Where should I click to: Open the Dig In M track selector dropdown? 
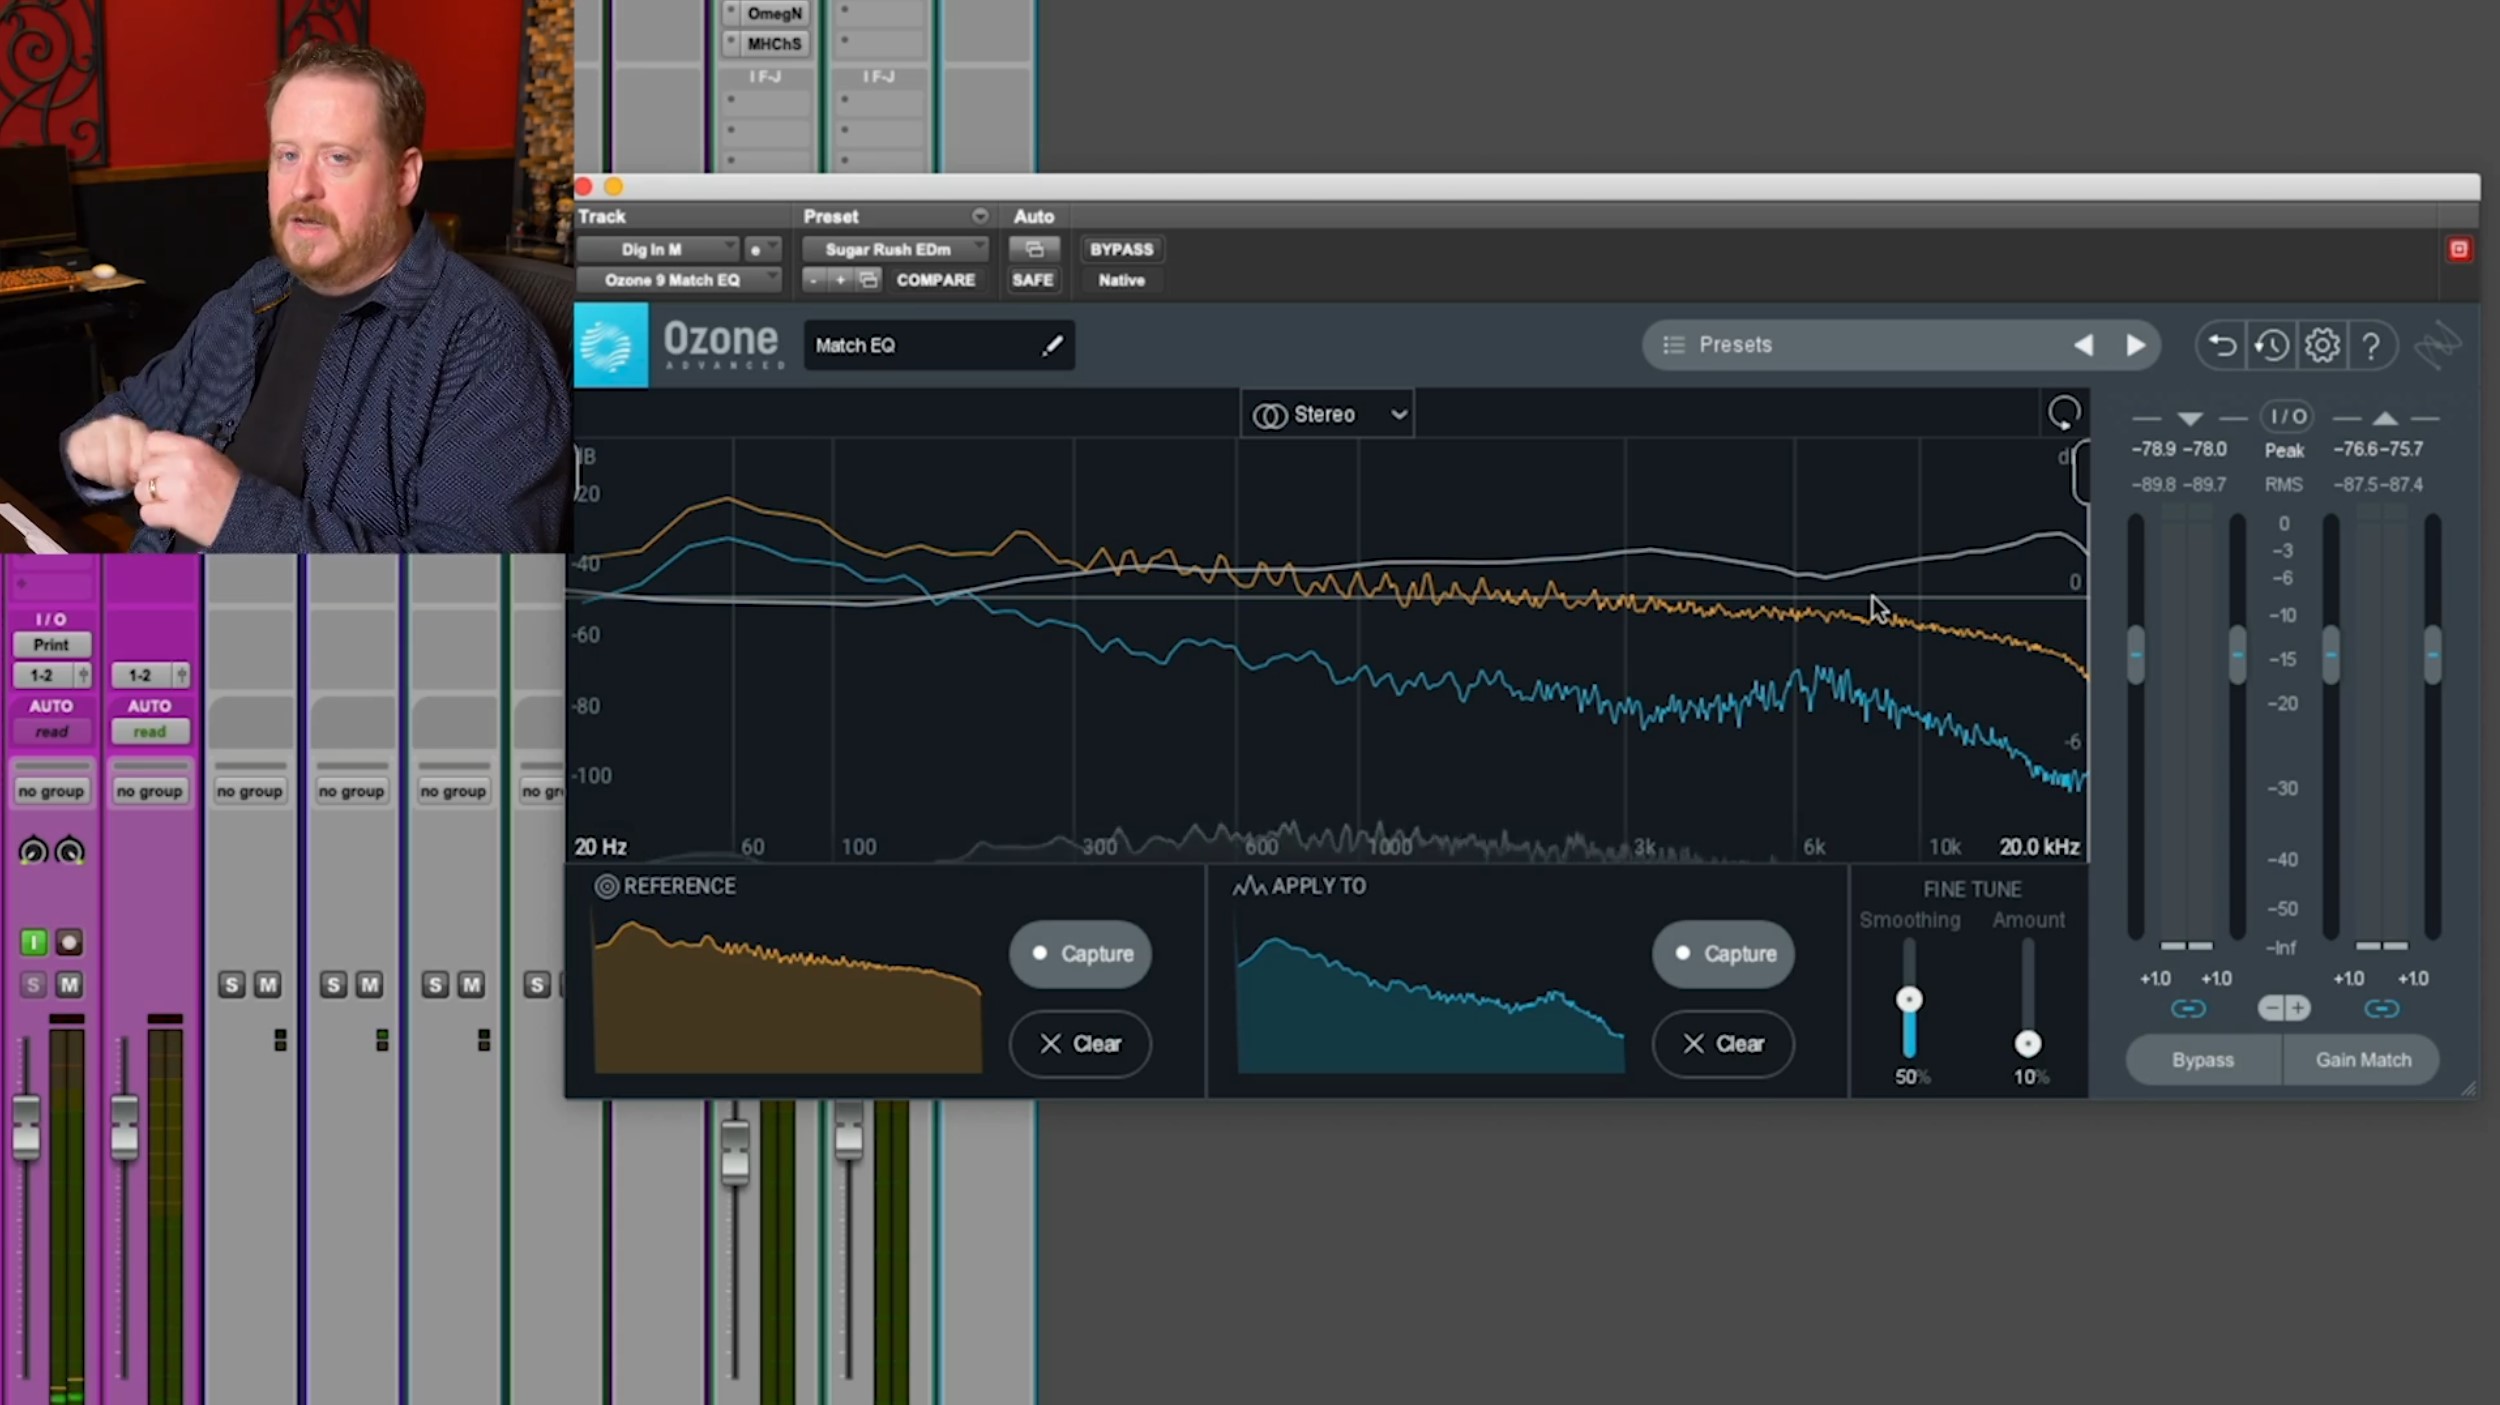coord(657,249)
